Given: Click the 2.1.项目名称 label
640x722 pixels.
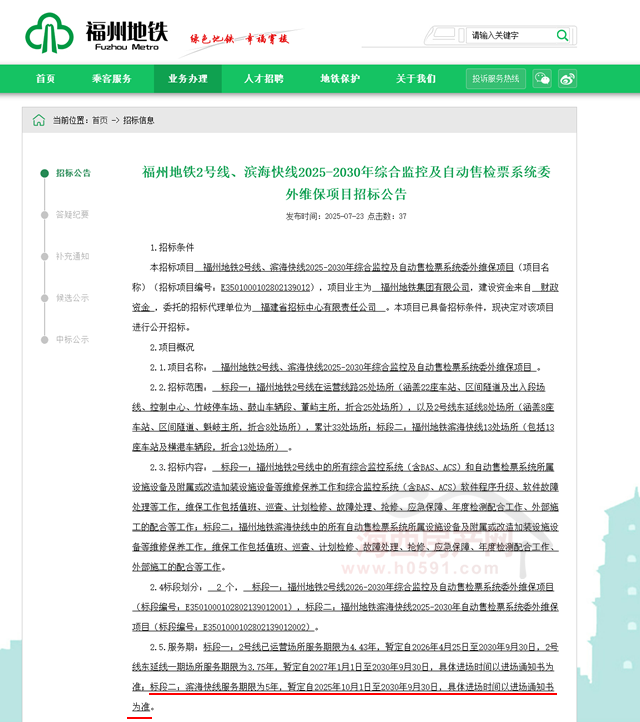Looking at the screenshot, I should tap(178, 367).
